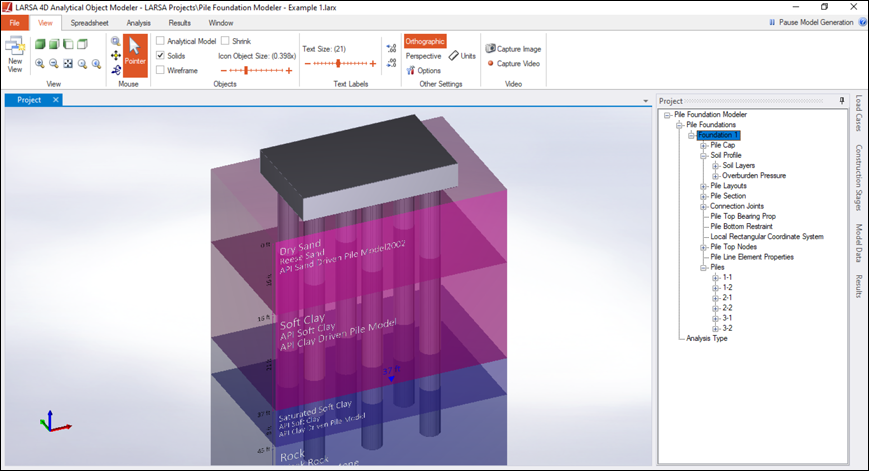Collapse the Soil Profile node
The height and width of the screenshot is (471, 869).
[x=703, y=156]
